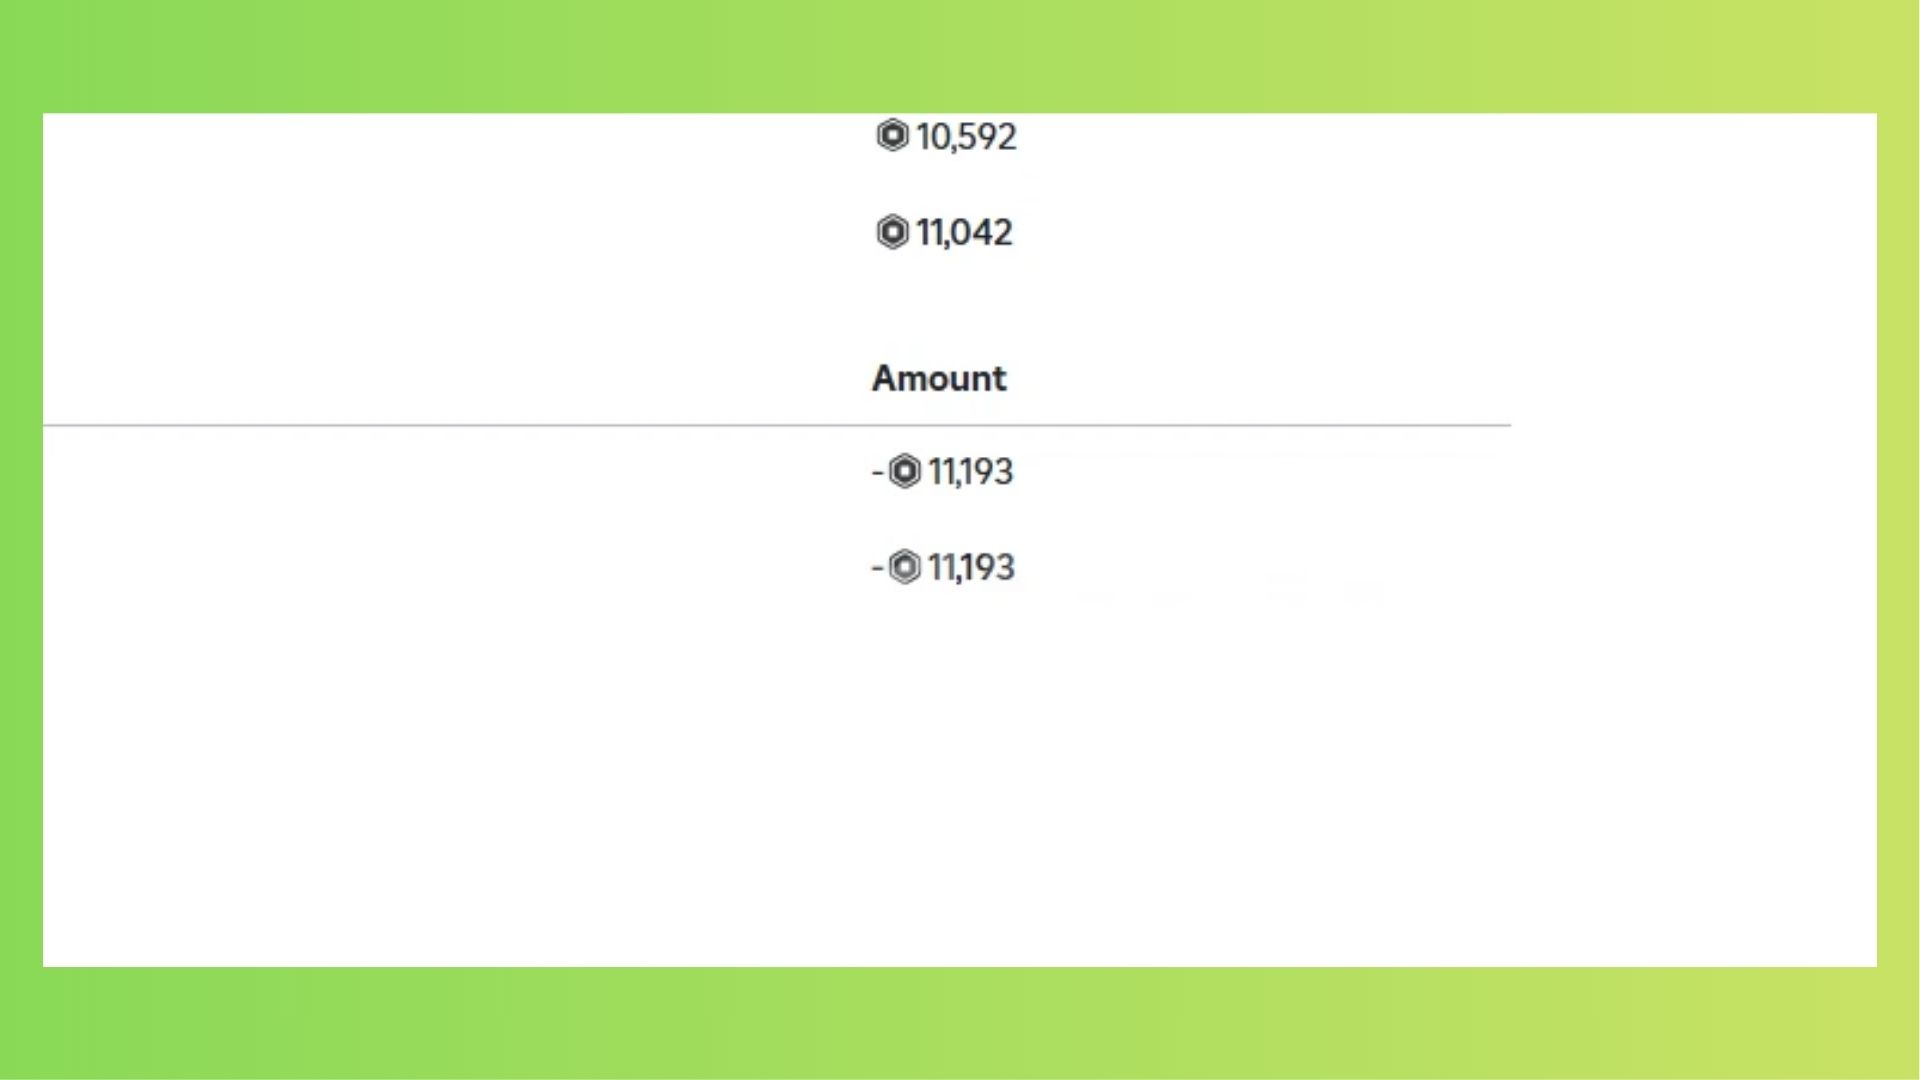Click the minus sign in last 11,193 row

[877, 568]
